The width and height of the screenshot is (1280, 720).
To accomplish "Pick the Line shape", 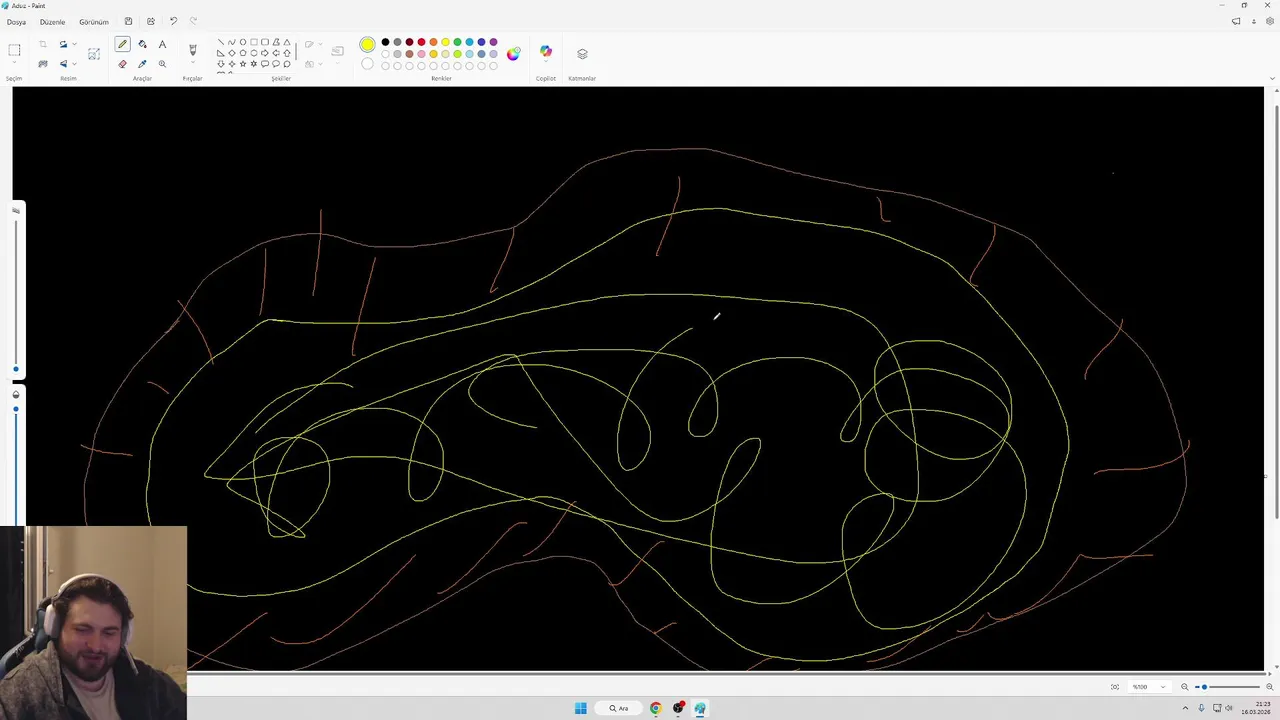I will 220,42.
